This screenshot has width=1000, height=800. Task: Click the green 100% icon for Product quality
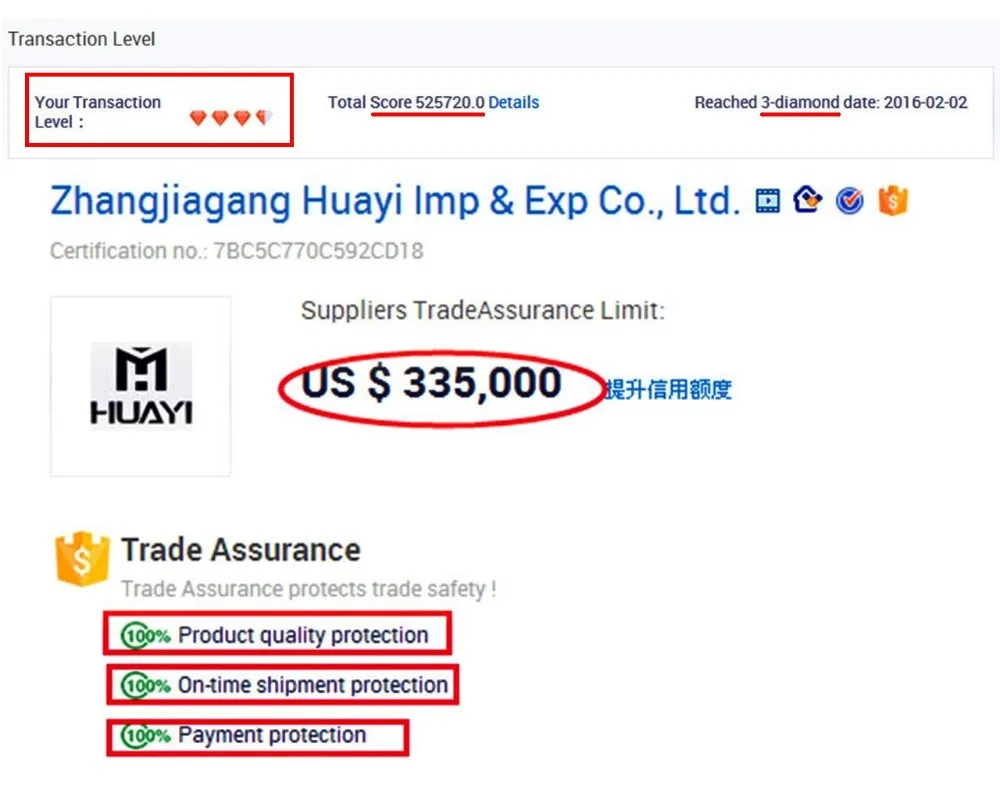145,635
